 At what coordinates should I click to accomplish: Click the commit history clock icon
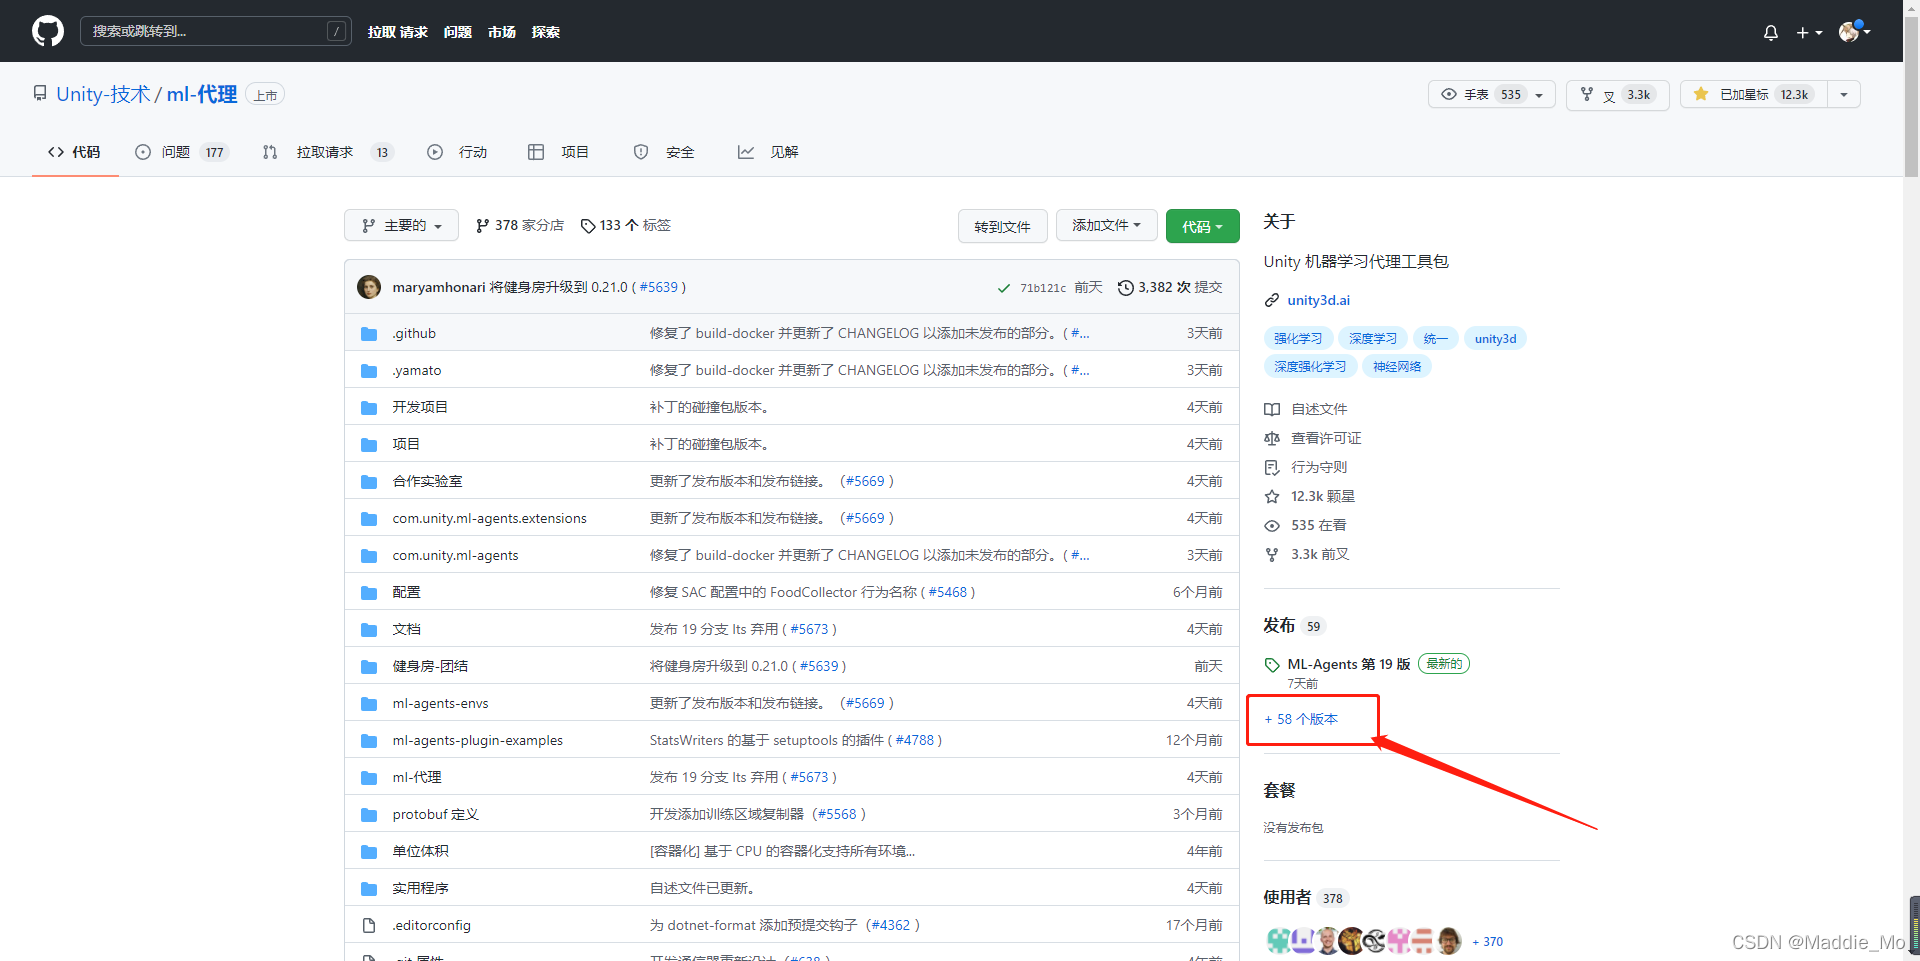[x=1125, y=288]
